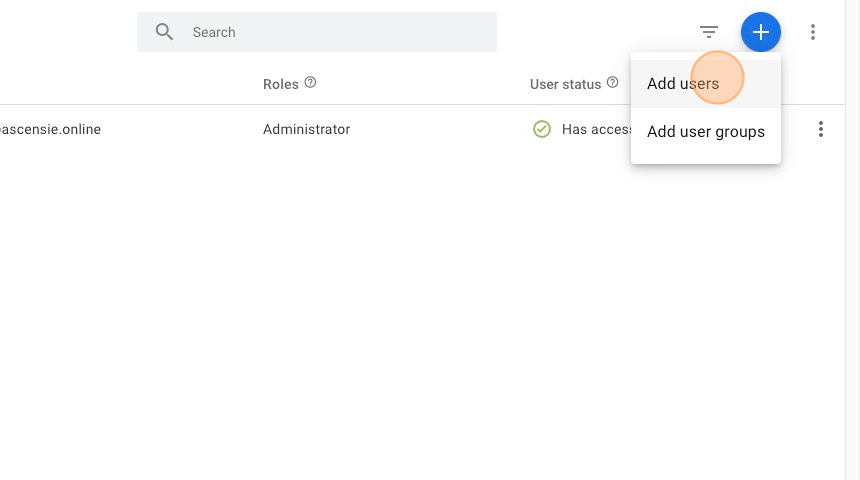Click the Administrator role cell
Screen dimensions: 860x480
click(306, 129)
